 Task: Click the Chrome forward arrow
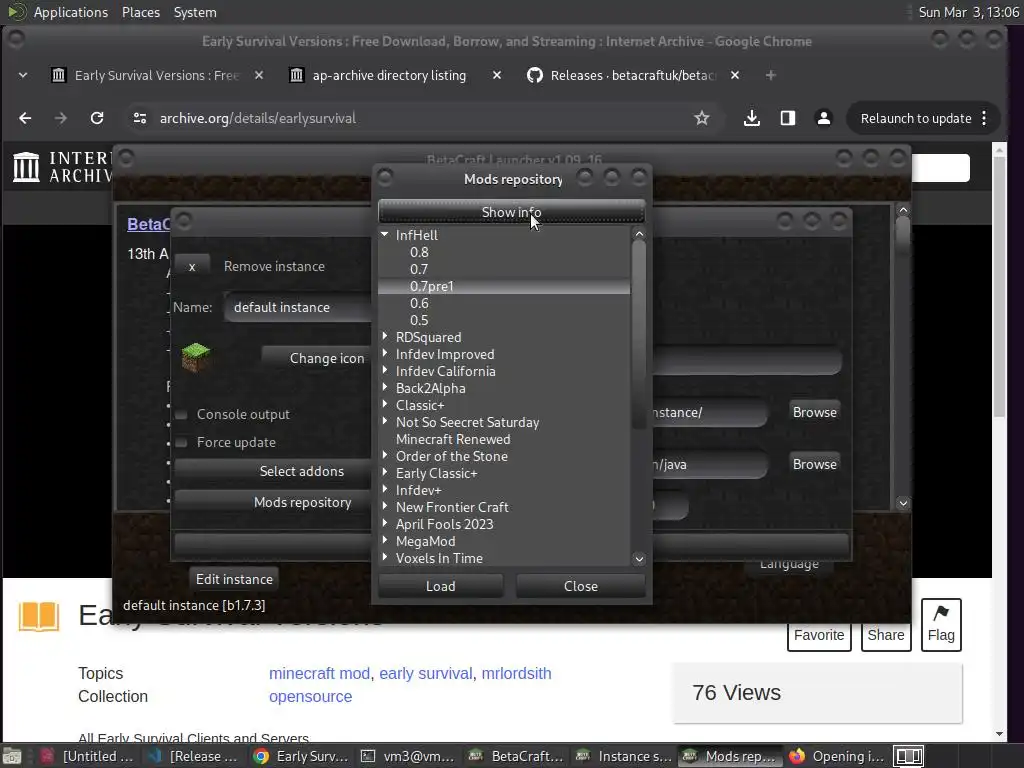click(x=61, y=118)
